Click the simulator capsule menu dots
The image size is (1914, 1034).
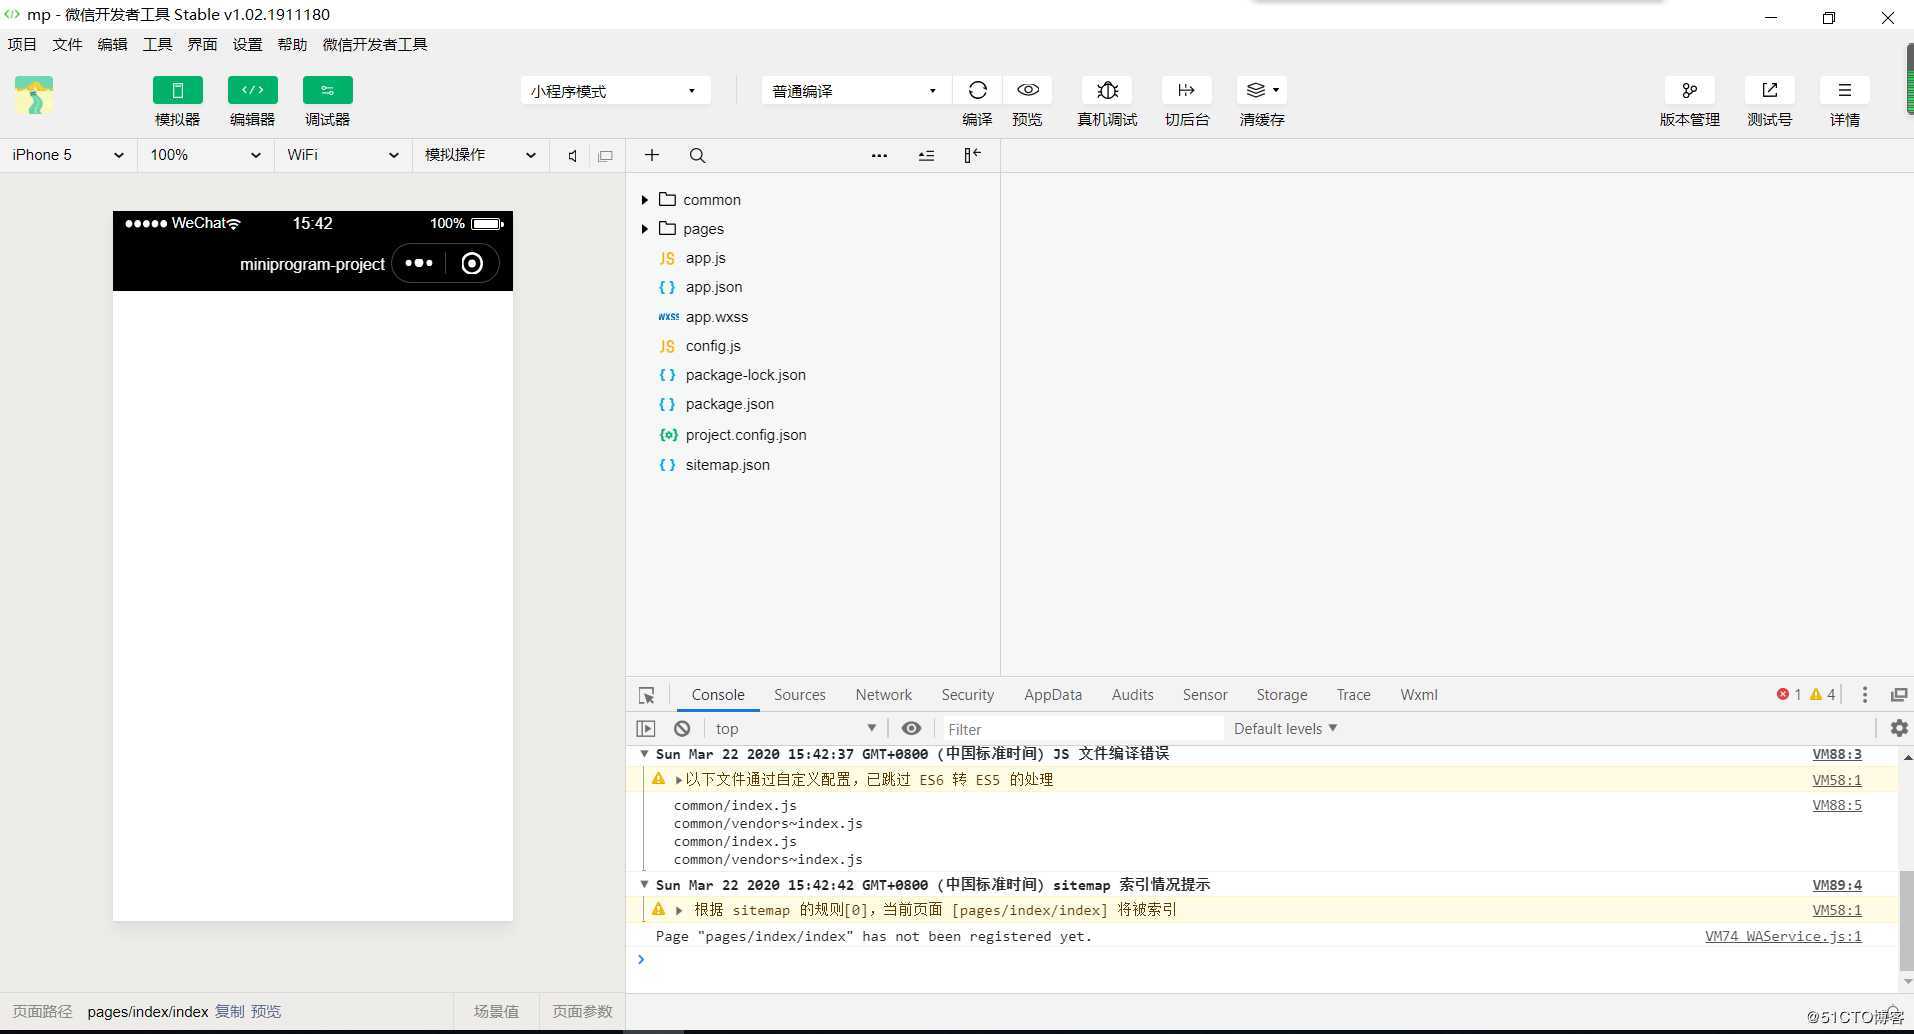pyautogui.click(x=419, y=264)
